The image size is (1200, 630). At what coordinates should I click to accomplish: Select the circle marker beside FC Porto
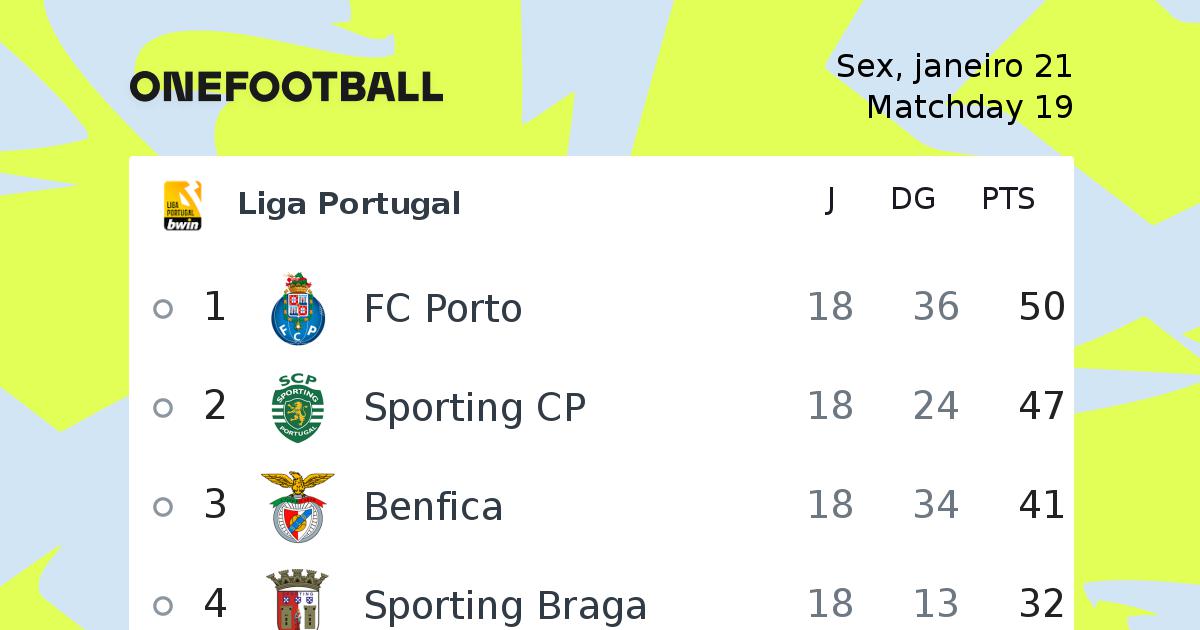[x=163, y=309]
